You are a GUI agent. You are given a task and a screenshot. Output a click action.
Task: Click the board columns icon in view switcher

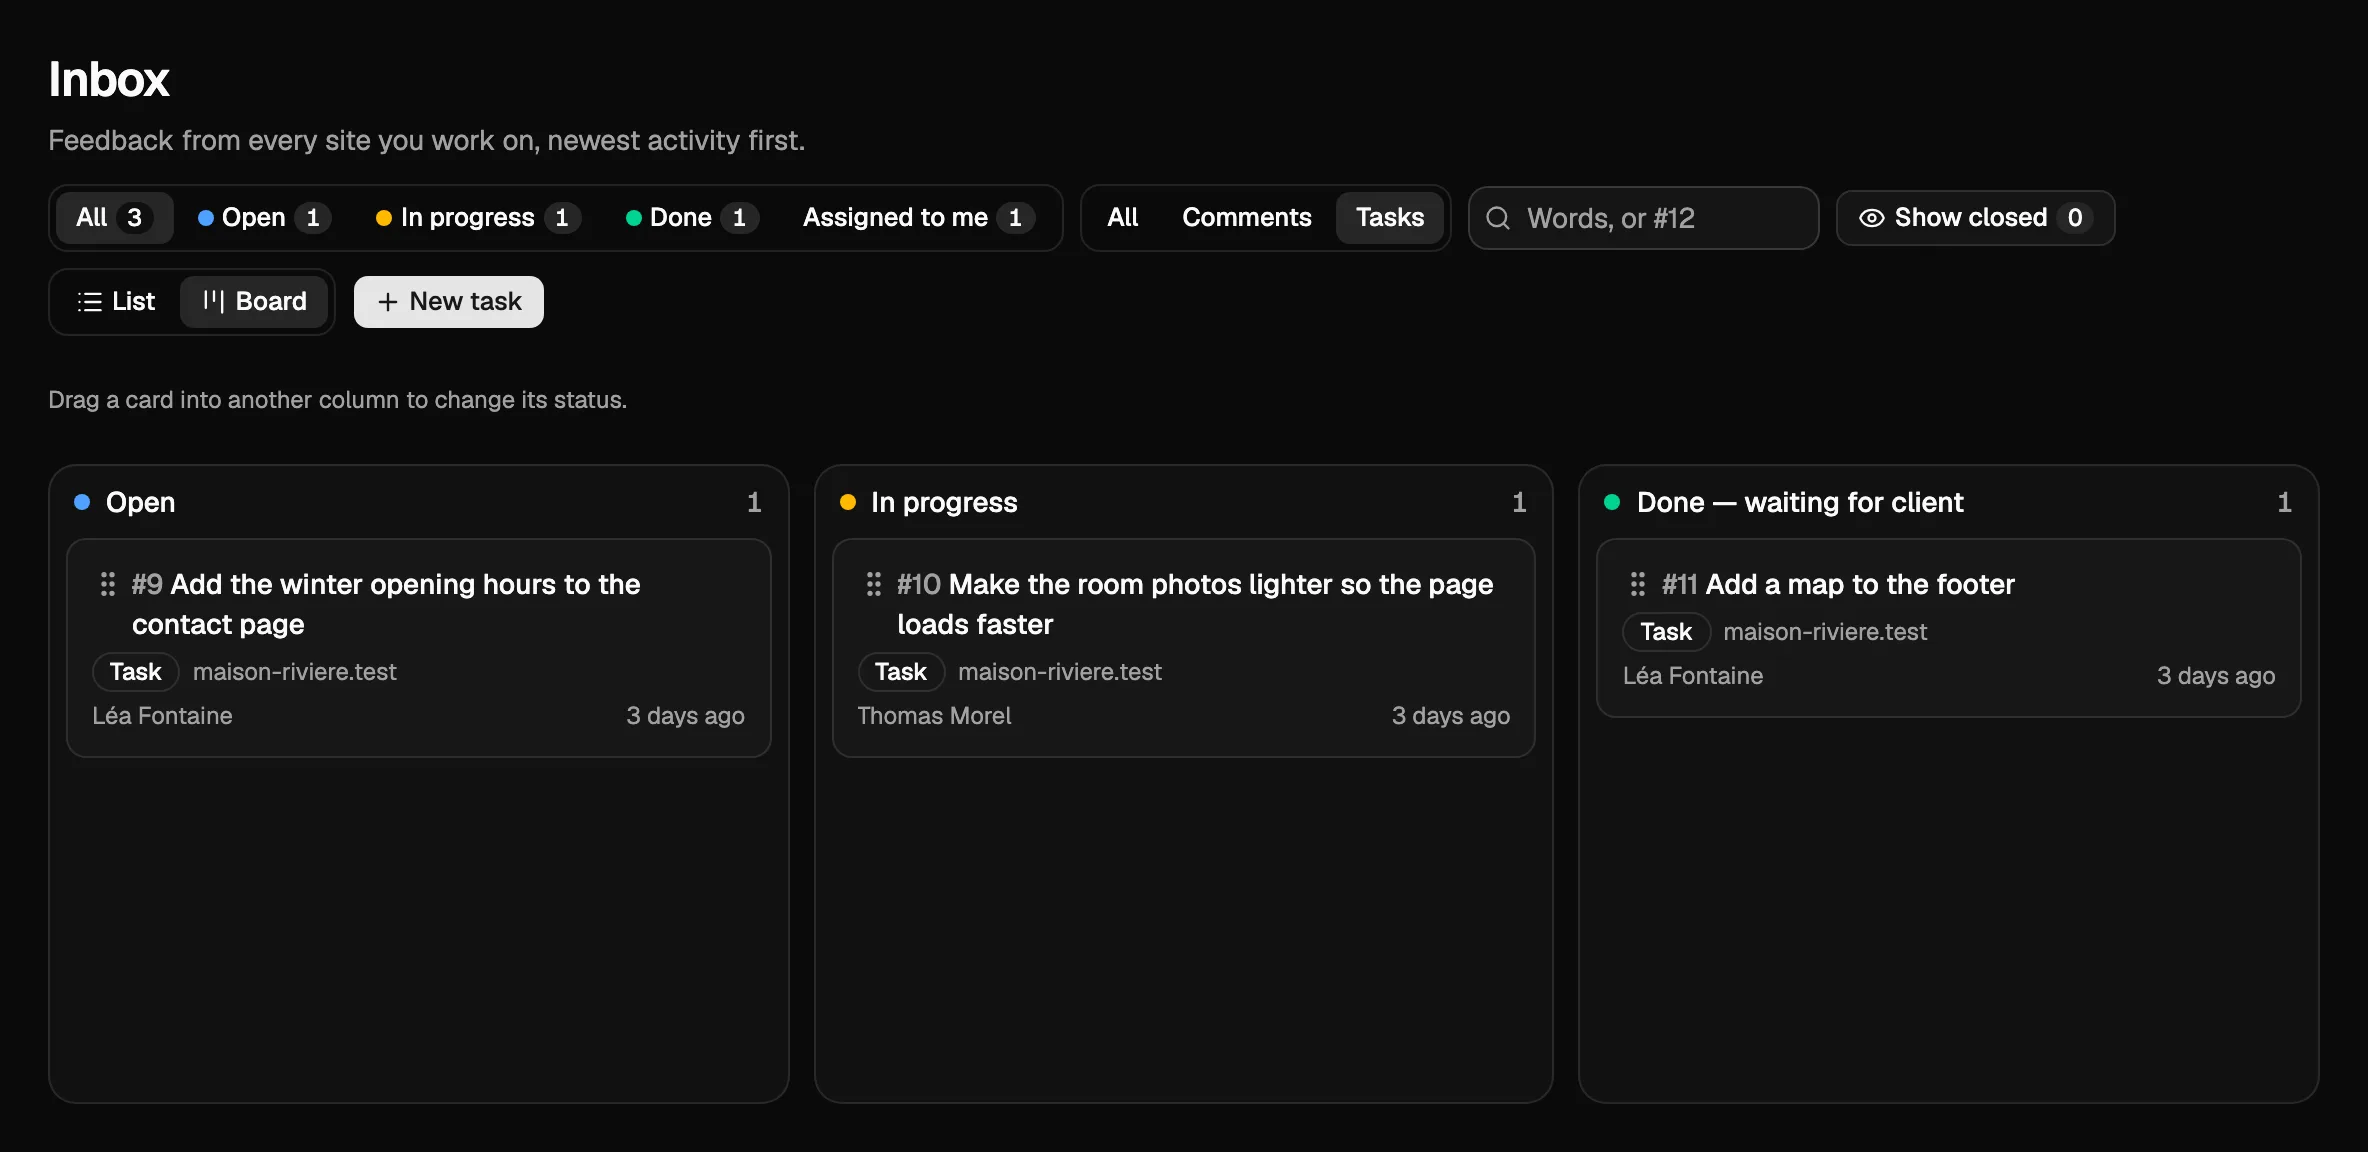(x=213, y=301)
